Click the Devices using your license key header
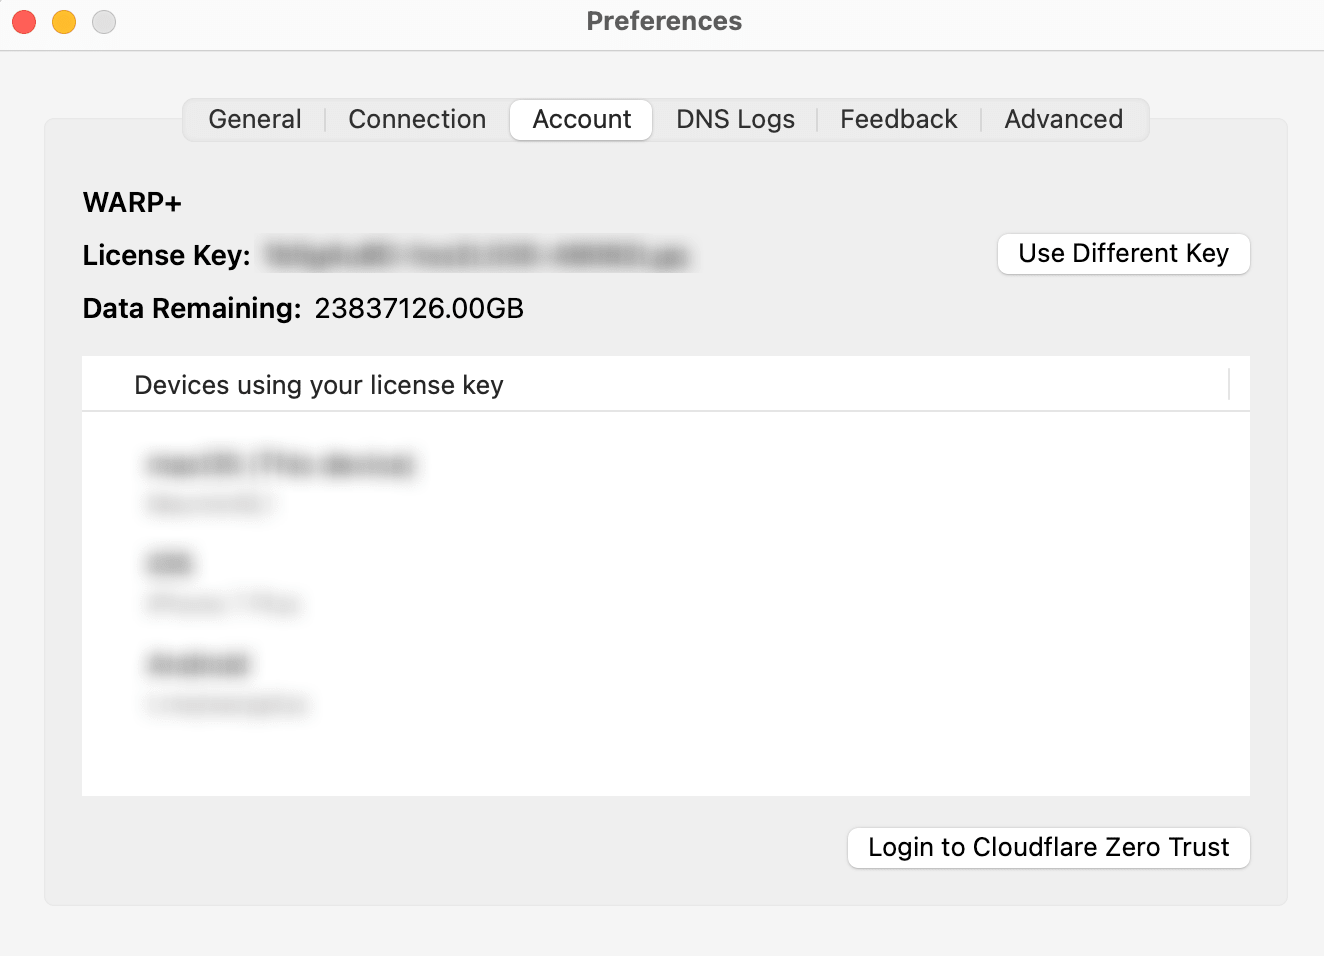Viewport: 1324px width, 956px height. click(319, 385)
